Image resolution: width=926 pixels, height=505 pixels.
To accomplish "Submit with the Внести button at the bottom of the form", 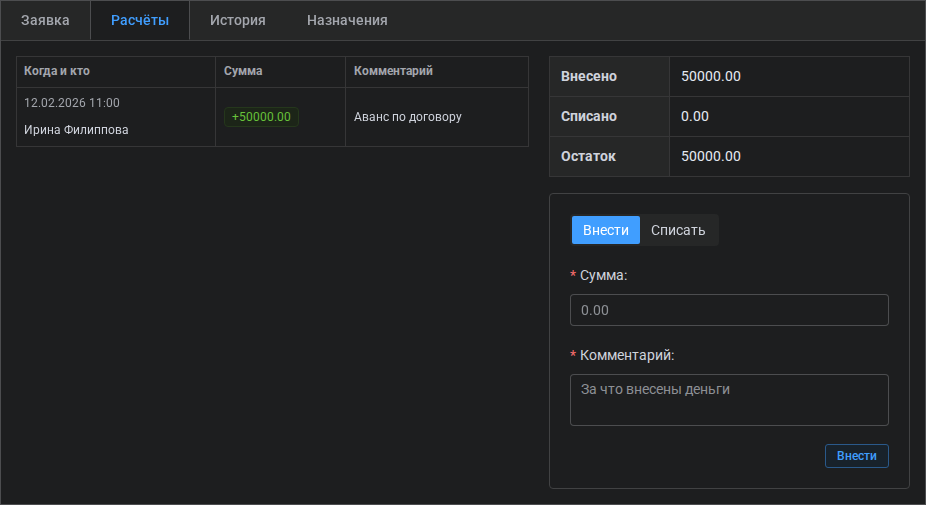I will [856, 456].
